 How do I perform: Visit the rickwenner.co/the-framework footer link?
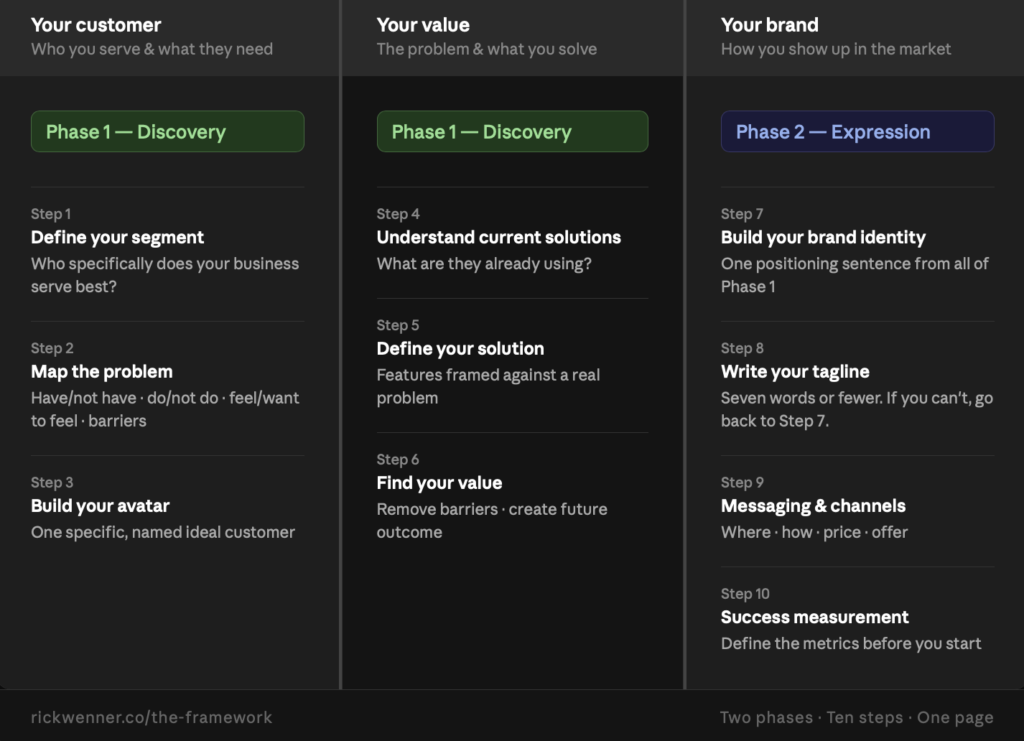pos(151,717)
